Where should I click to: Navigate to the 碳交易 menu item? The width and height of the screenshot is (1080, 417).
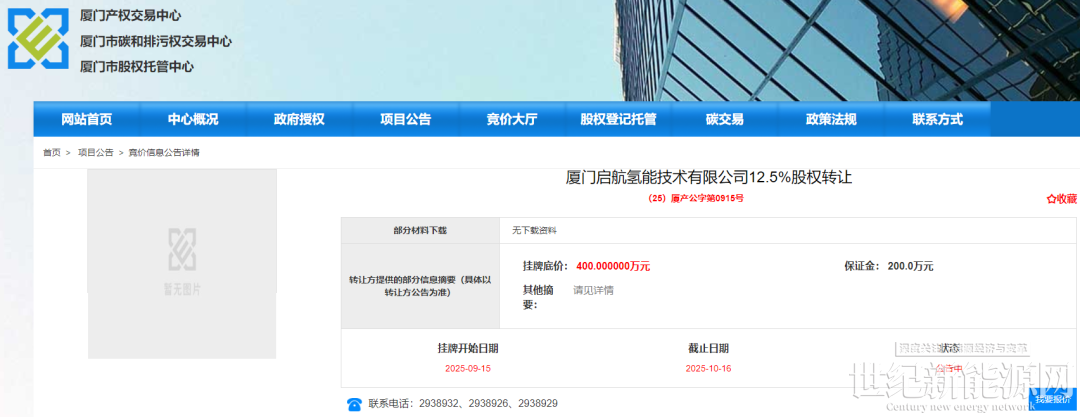coord(724,119)
